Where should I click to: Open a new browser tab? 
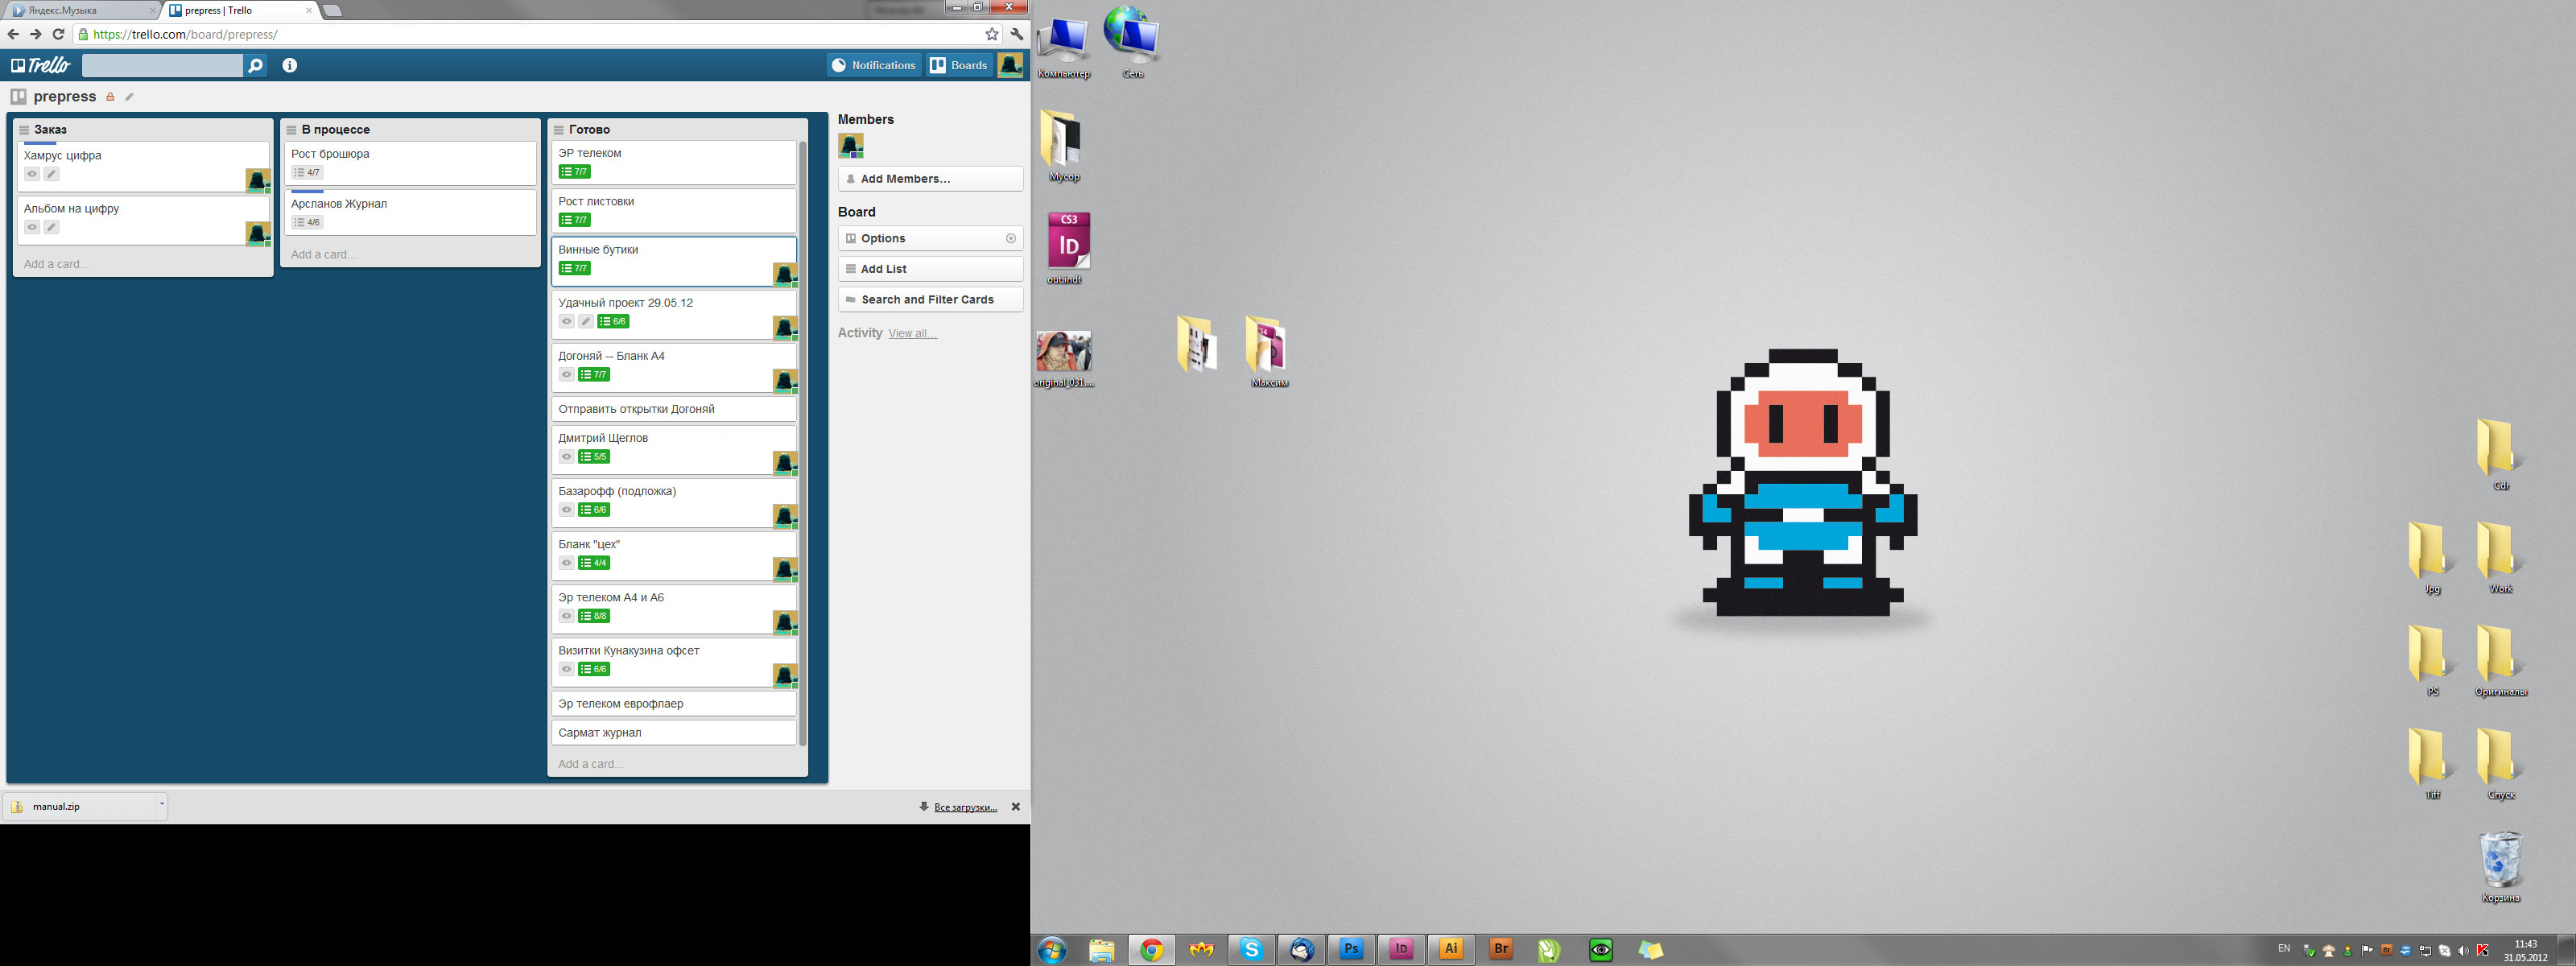pos(333,10)
